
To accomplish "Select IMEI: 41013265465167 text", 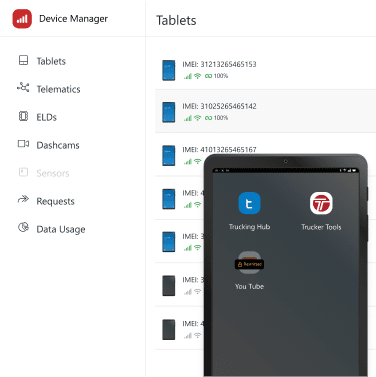I will pos(219,150).
